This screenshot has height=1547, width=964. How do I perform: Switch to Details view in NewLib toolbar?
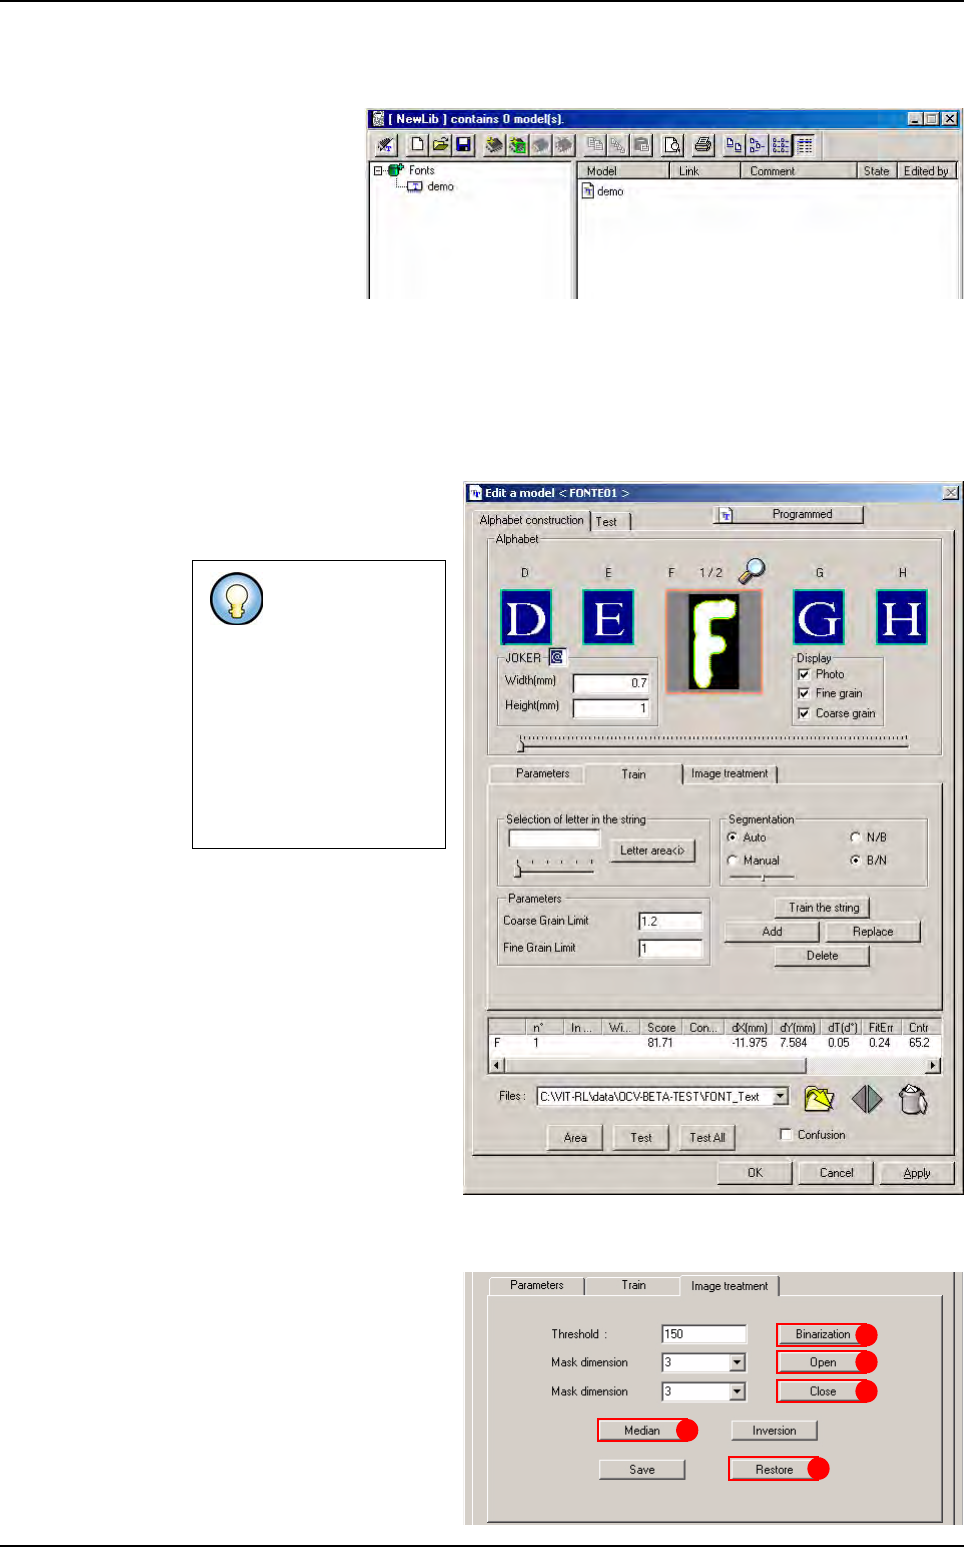pyautogui.click(x=804, y=145)
